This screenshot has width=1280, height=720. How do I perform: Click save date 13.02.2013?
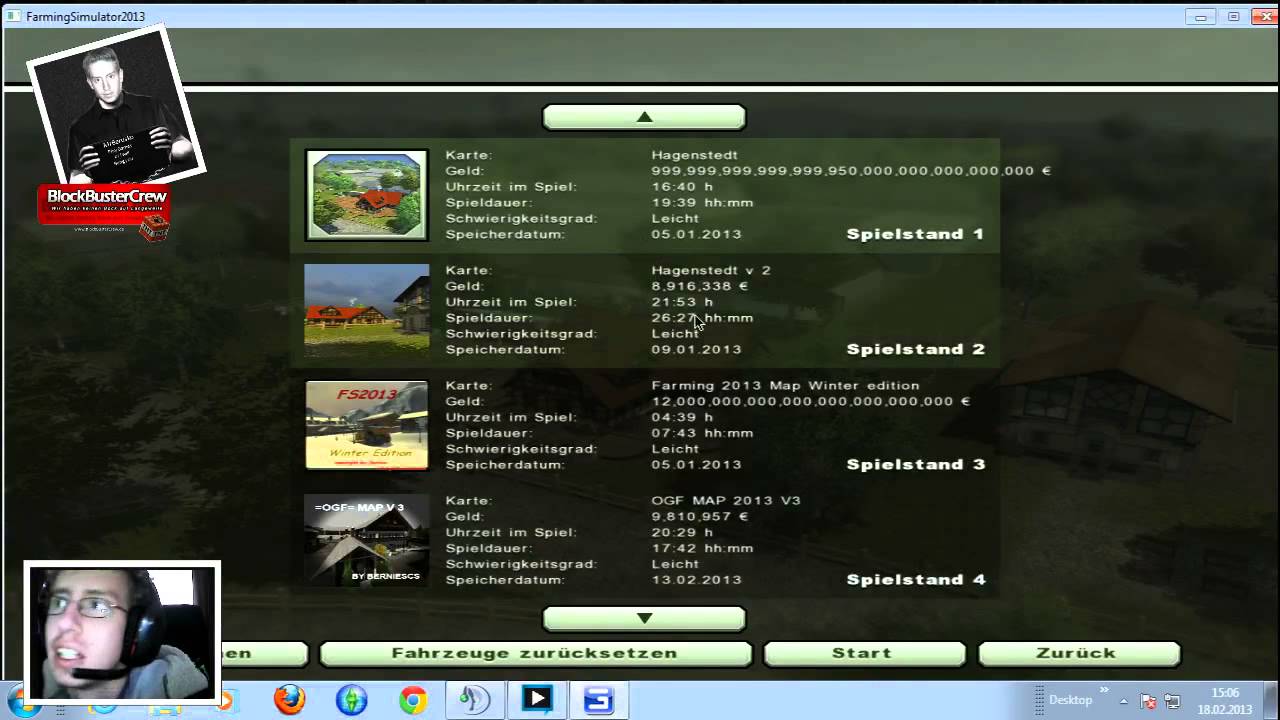(x=696, y=580)
